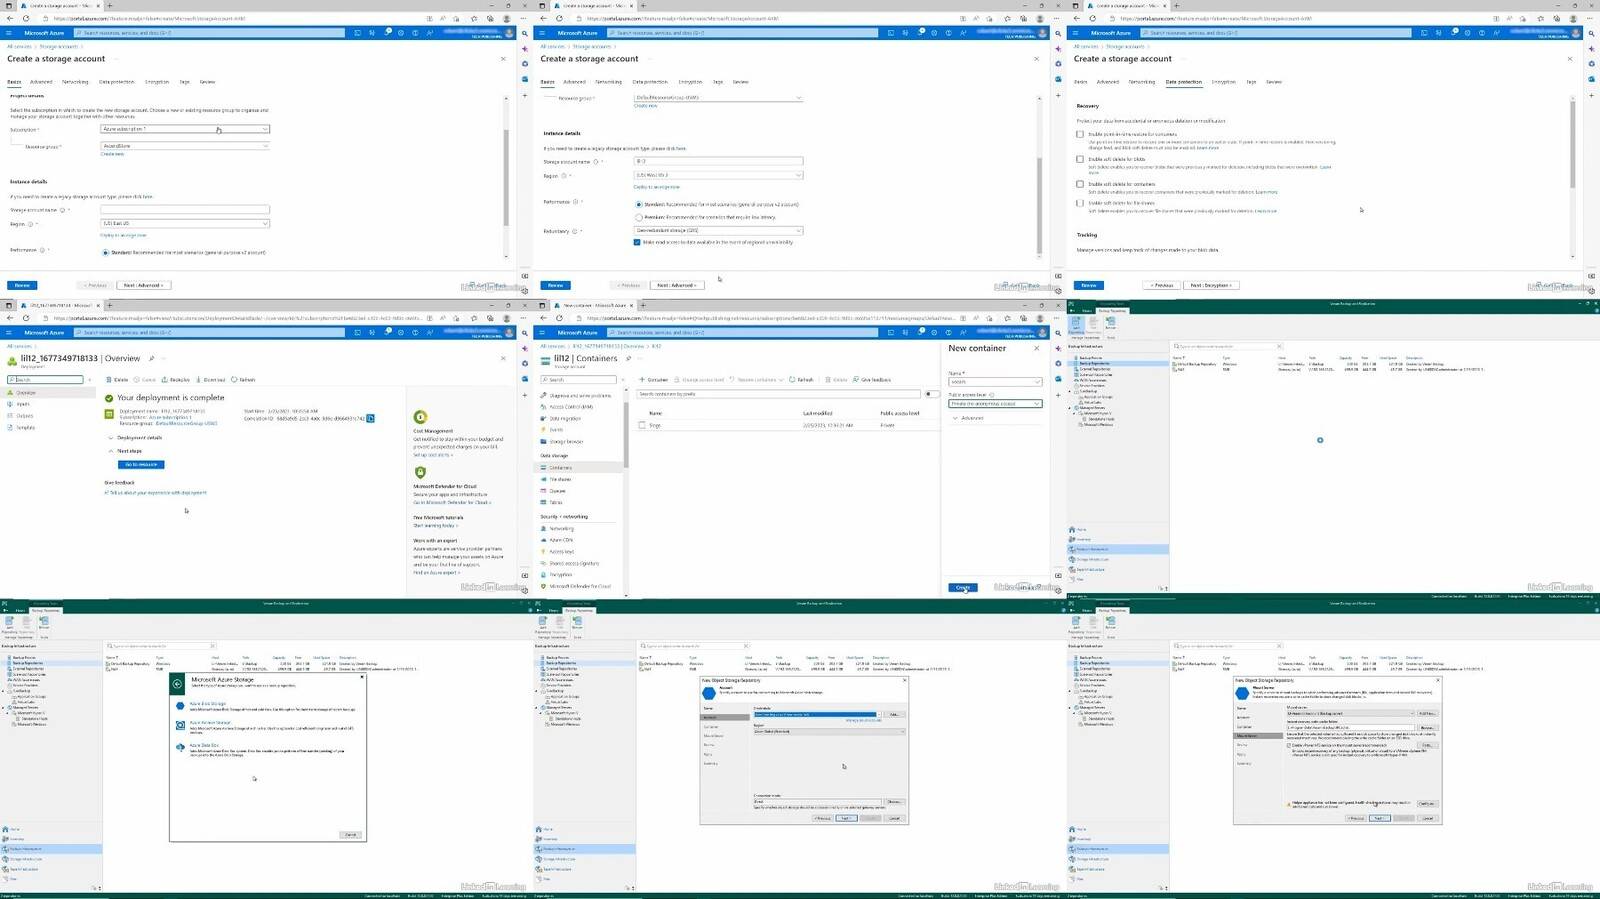Click the Cost Management icon
Screen dimensions: 1600x899
tap(420, 417)
